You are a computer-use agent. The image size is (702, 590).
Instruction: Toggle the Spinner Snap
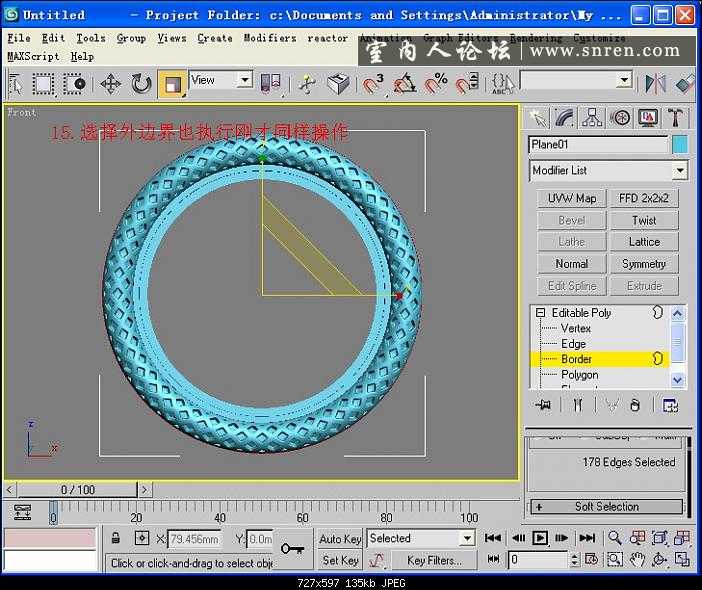(x=467, y=84)
